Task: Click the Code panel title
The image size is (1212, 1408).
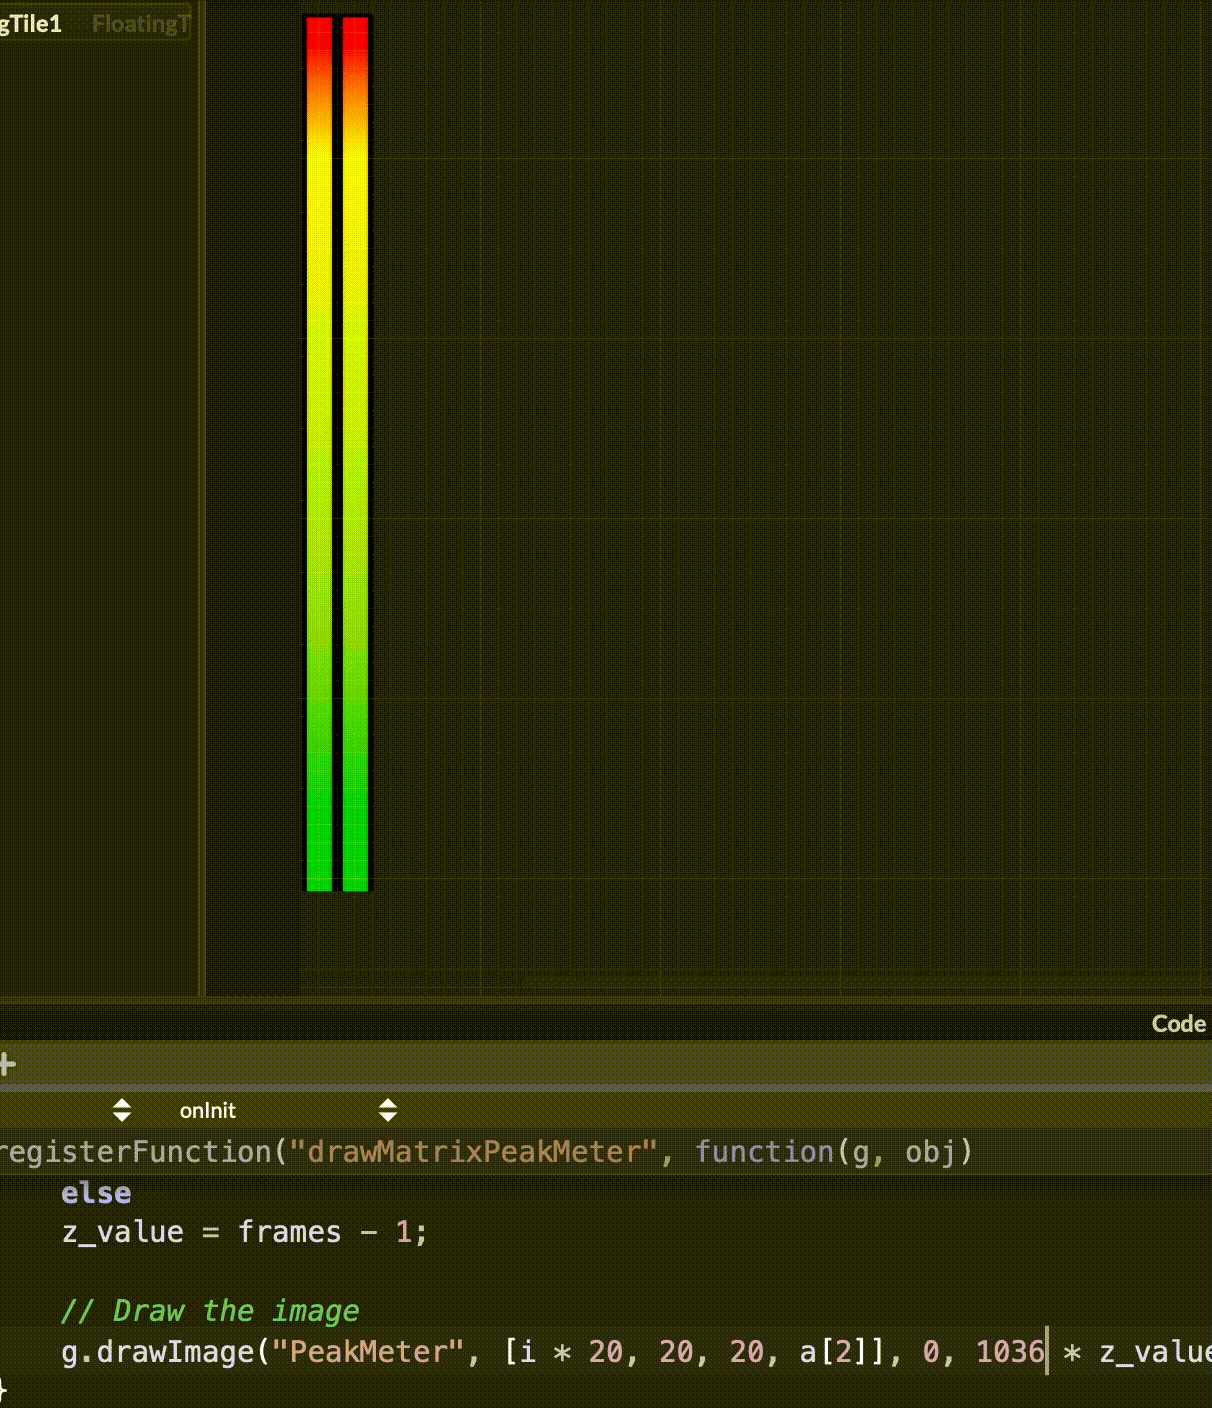Action: coord(1178,1024)
